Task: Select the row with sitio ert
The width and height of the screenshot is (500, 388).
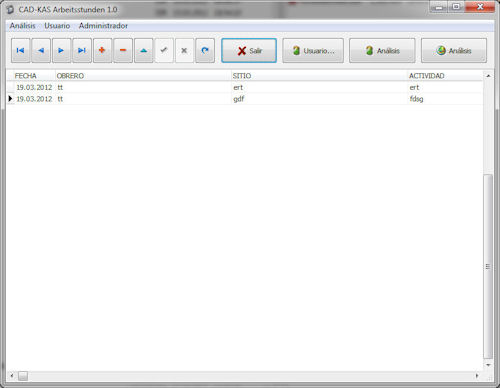Action: click(x=245, y=87)
